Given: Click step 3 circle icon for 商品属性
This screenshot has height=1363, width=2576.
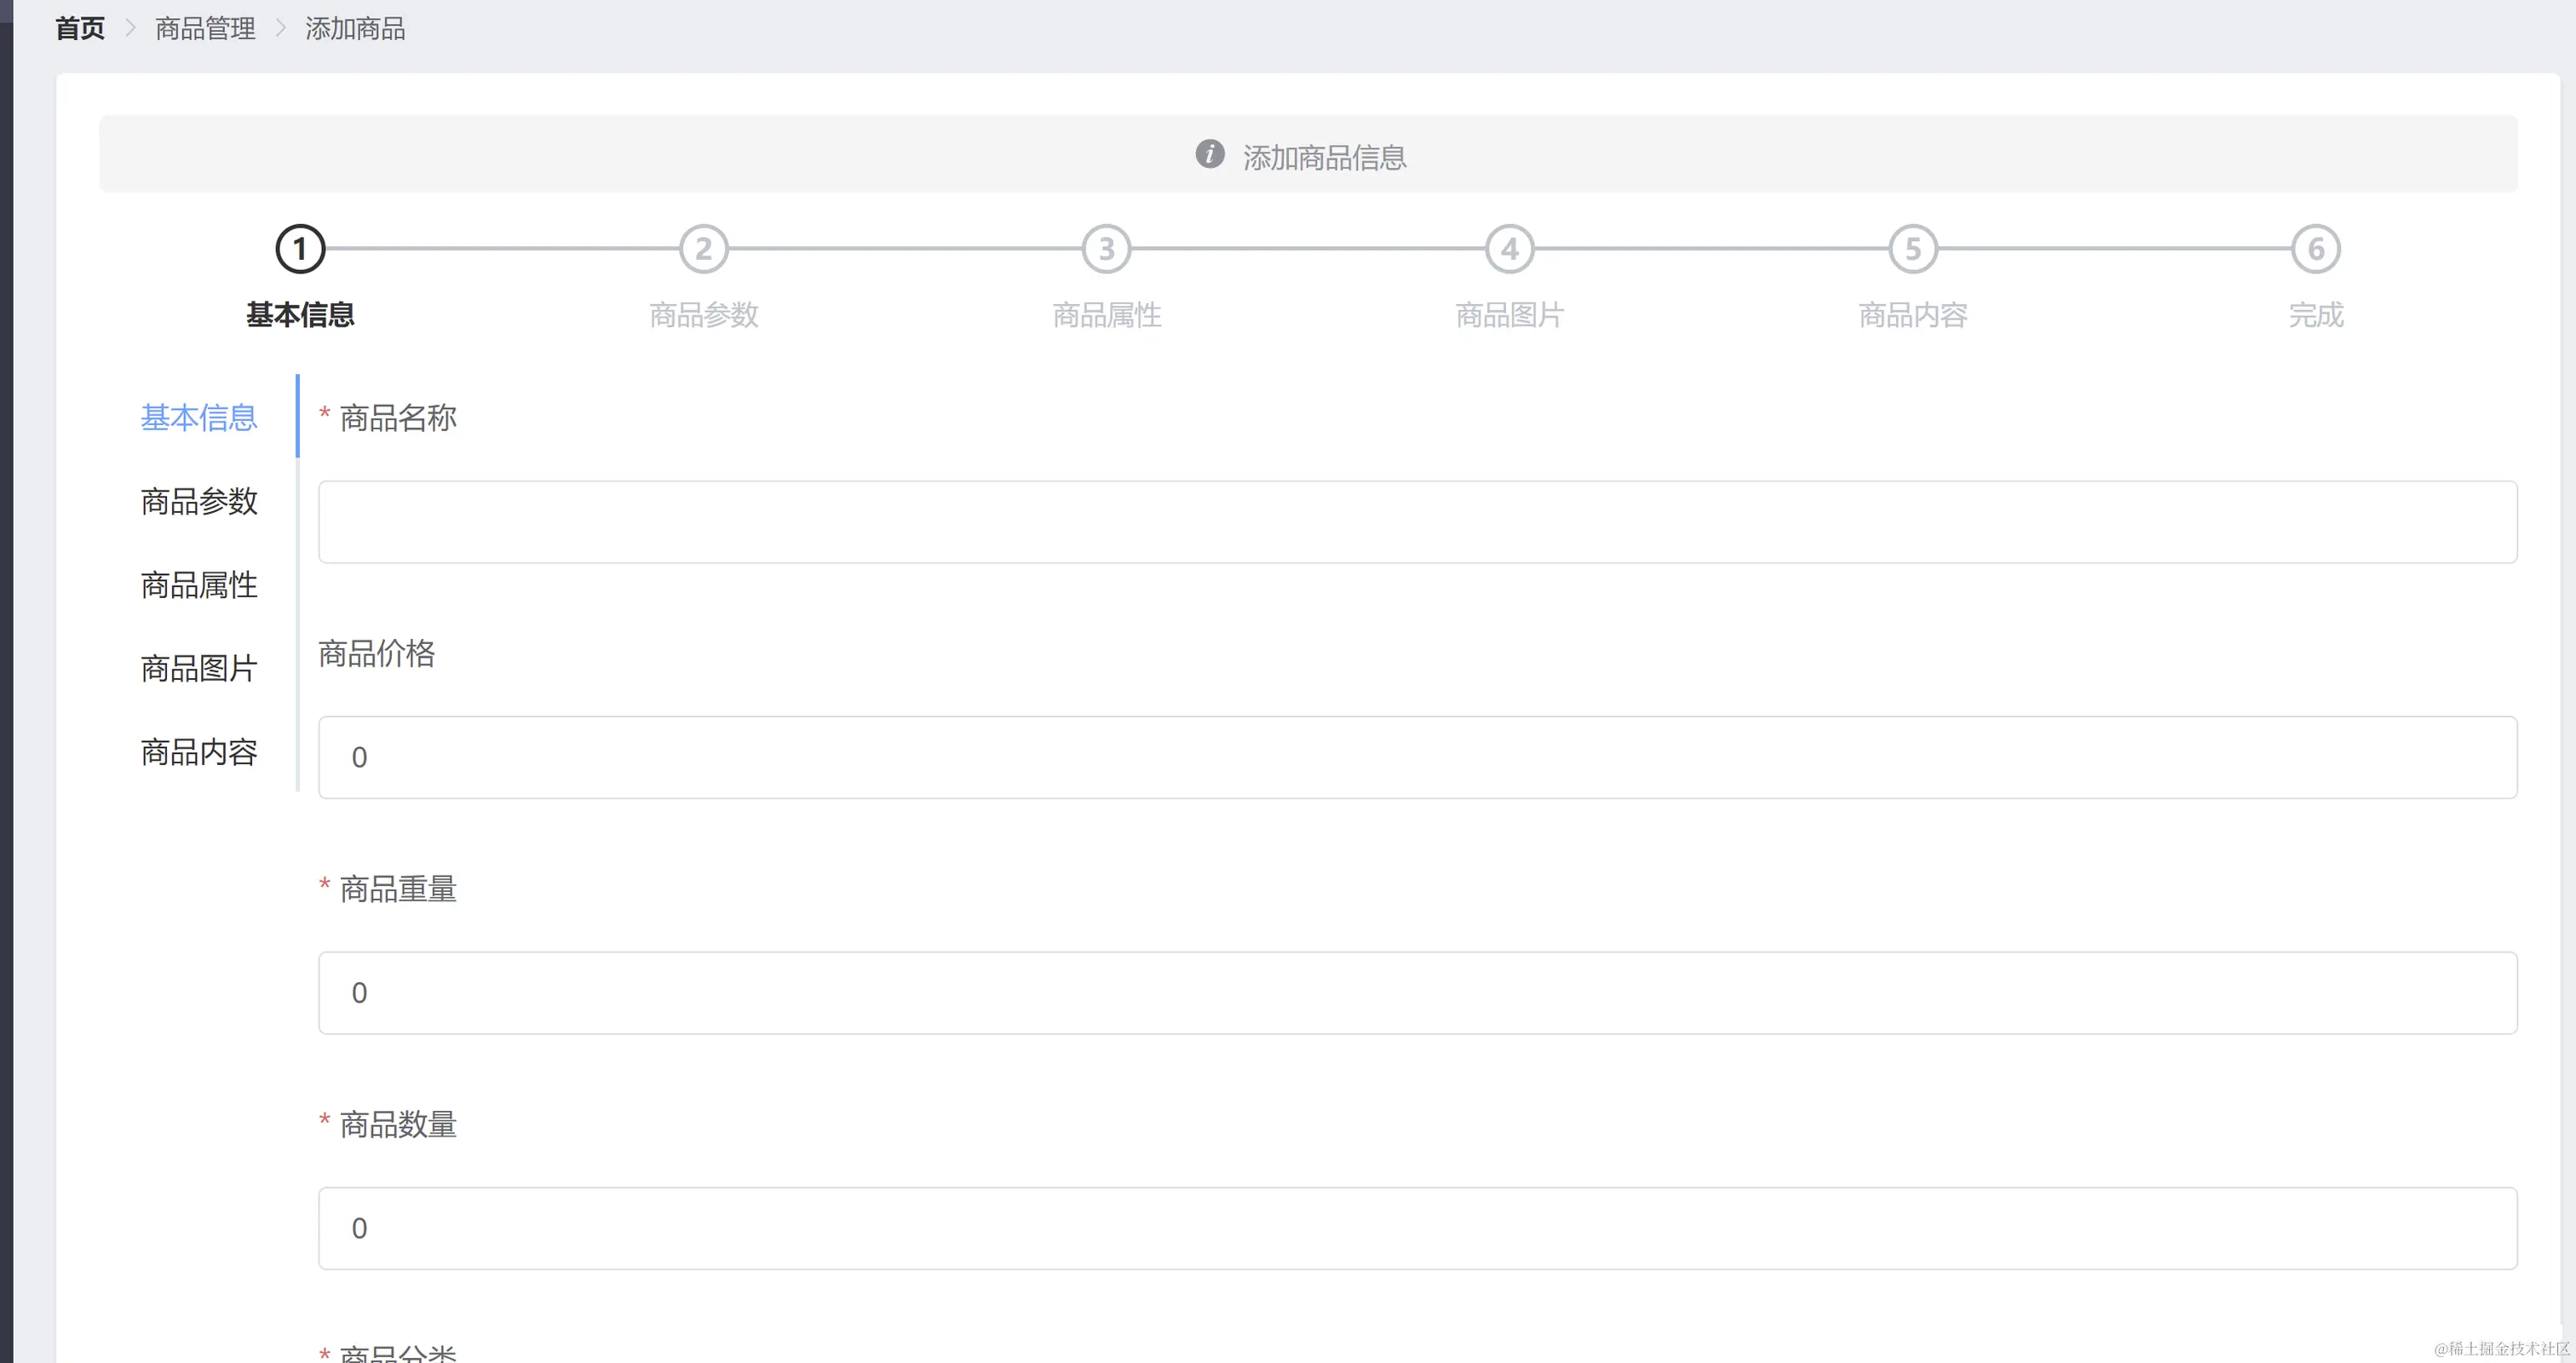Looking at the screenshot, I should point(1106,249).
